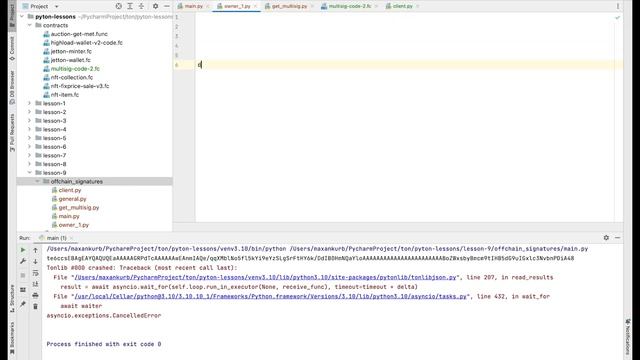Close the main (1) Run tab
This screenshot has height=360, width=640.
point(71,238)
